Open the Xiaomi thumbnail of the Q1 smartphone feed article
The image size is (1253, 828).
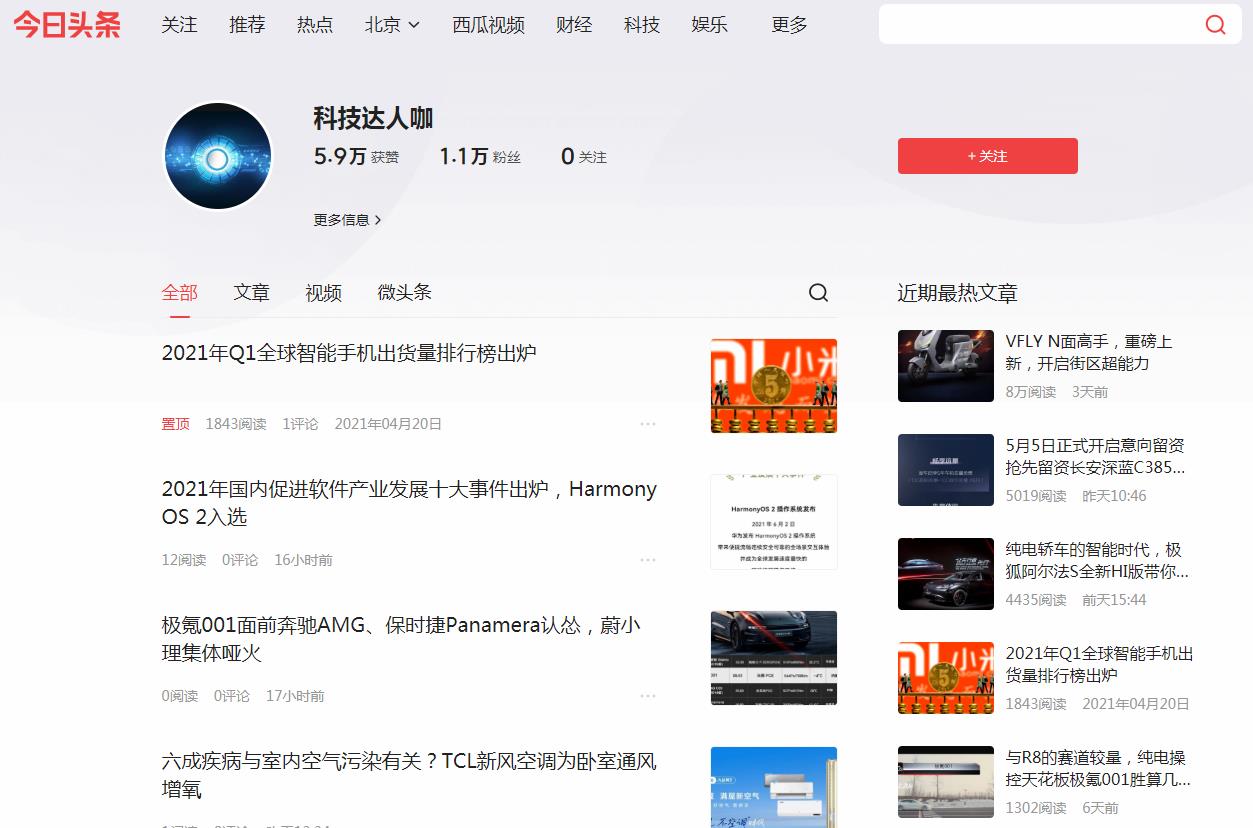click(774, 385)
